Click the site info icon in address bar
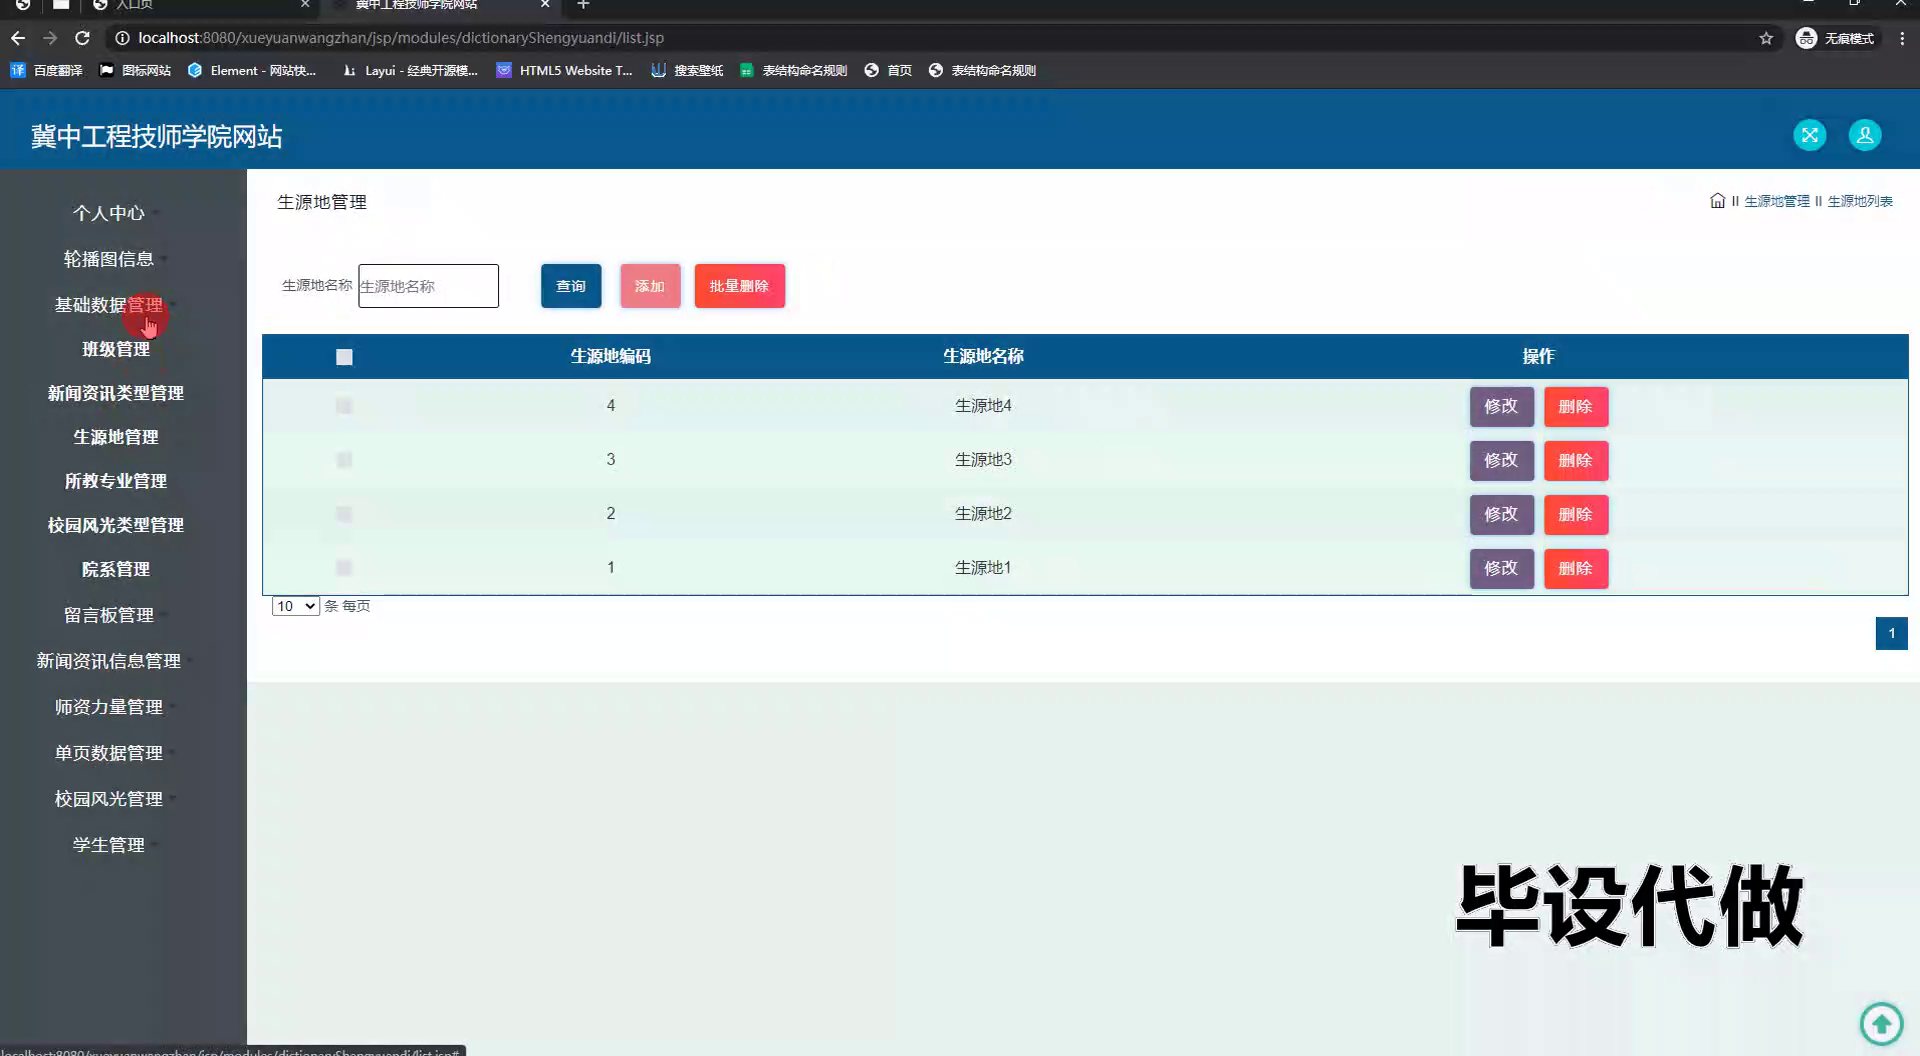 (x=122, y=38)
